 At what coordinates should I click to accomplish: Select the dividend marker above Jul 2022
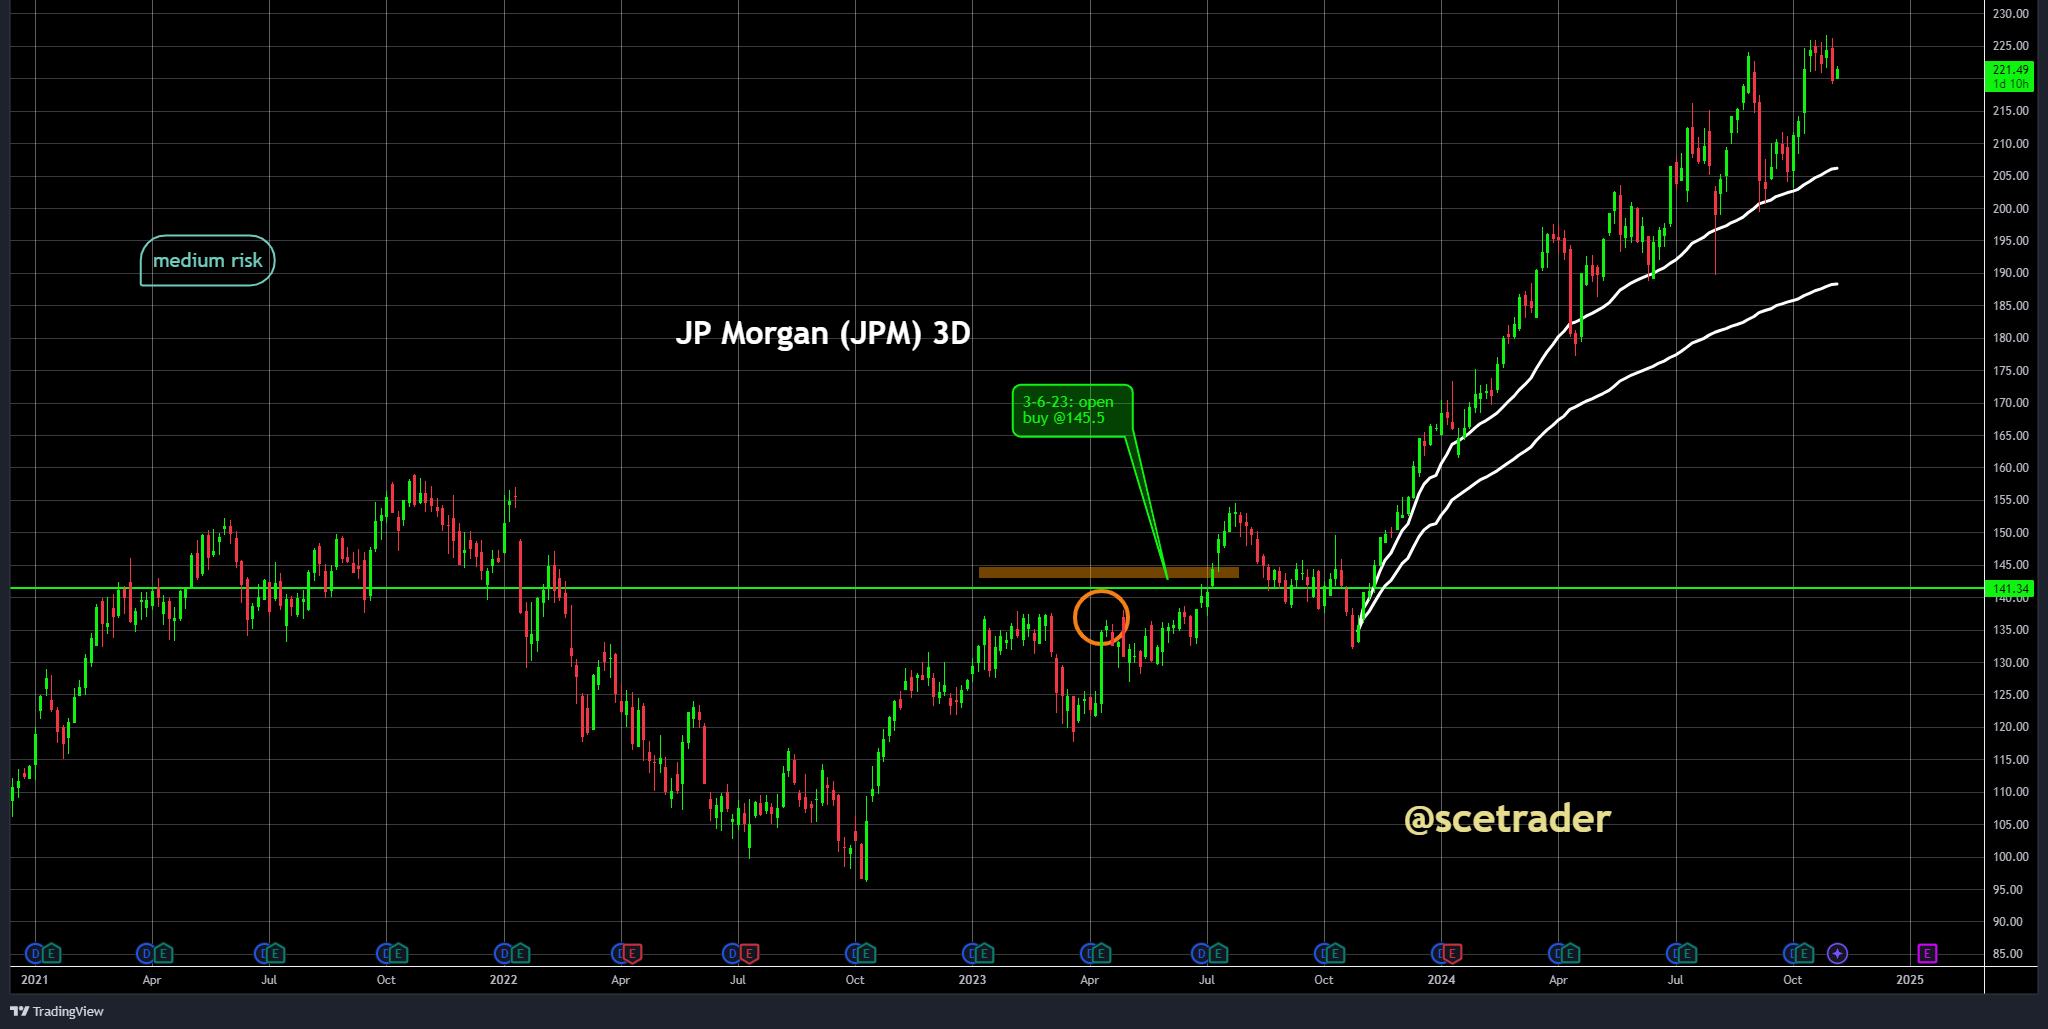coord(733,954)
